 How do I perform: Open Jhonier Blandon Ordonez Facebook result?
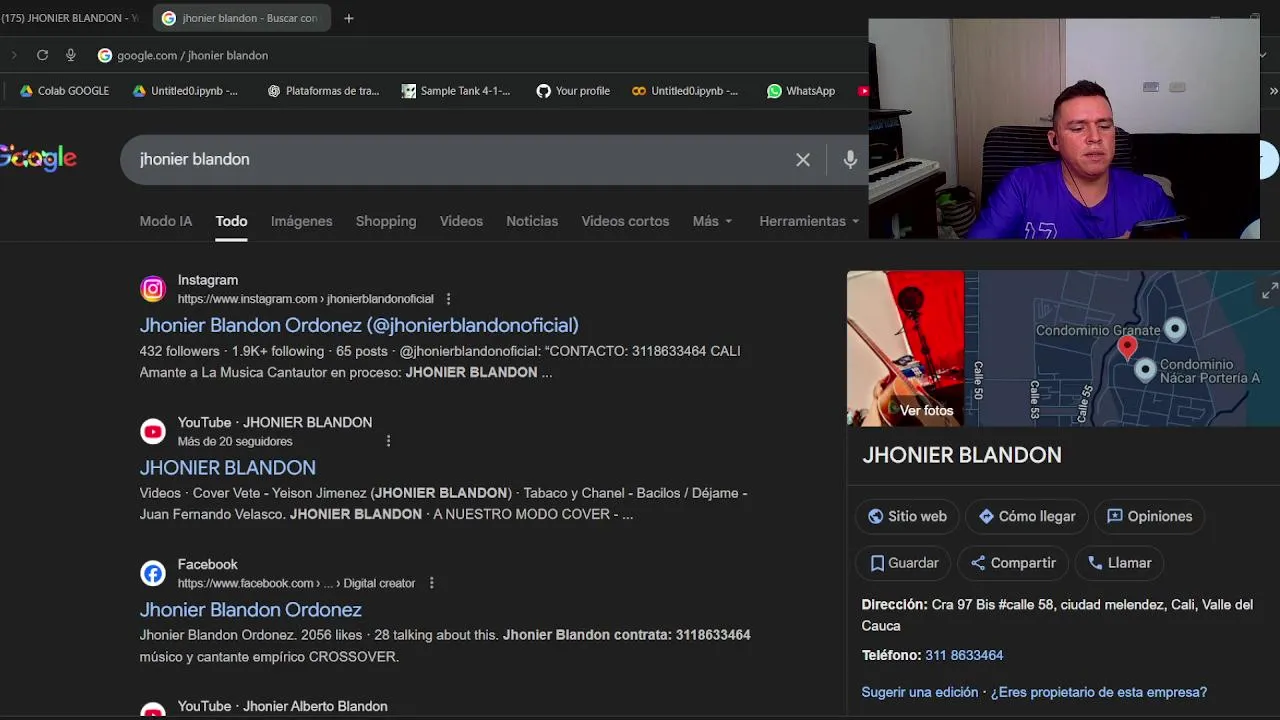click(x=250, y=609)
